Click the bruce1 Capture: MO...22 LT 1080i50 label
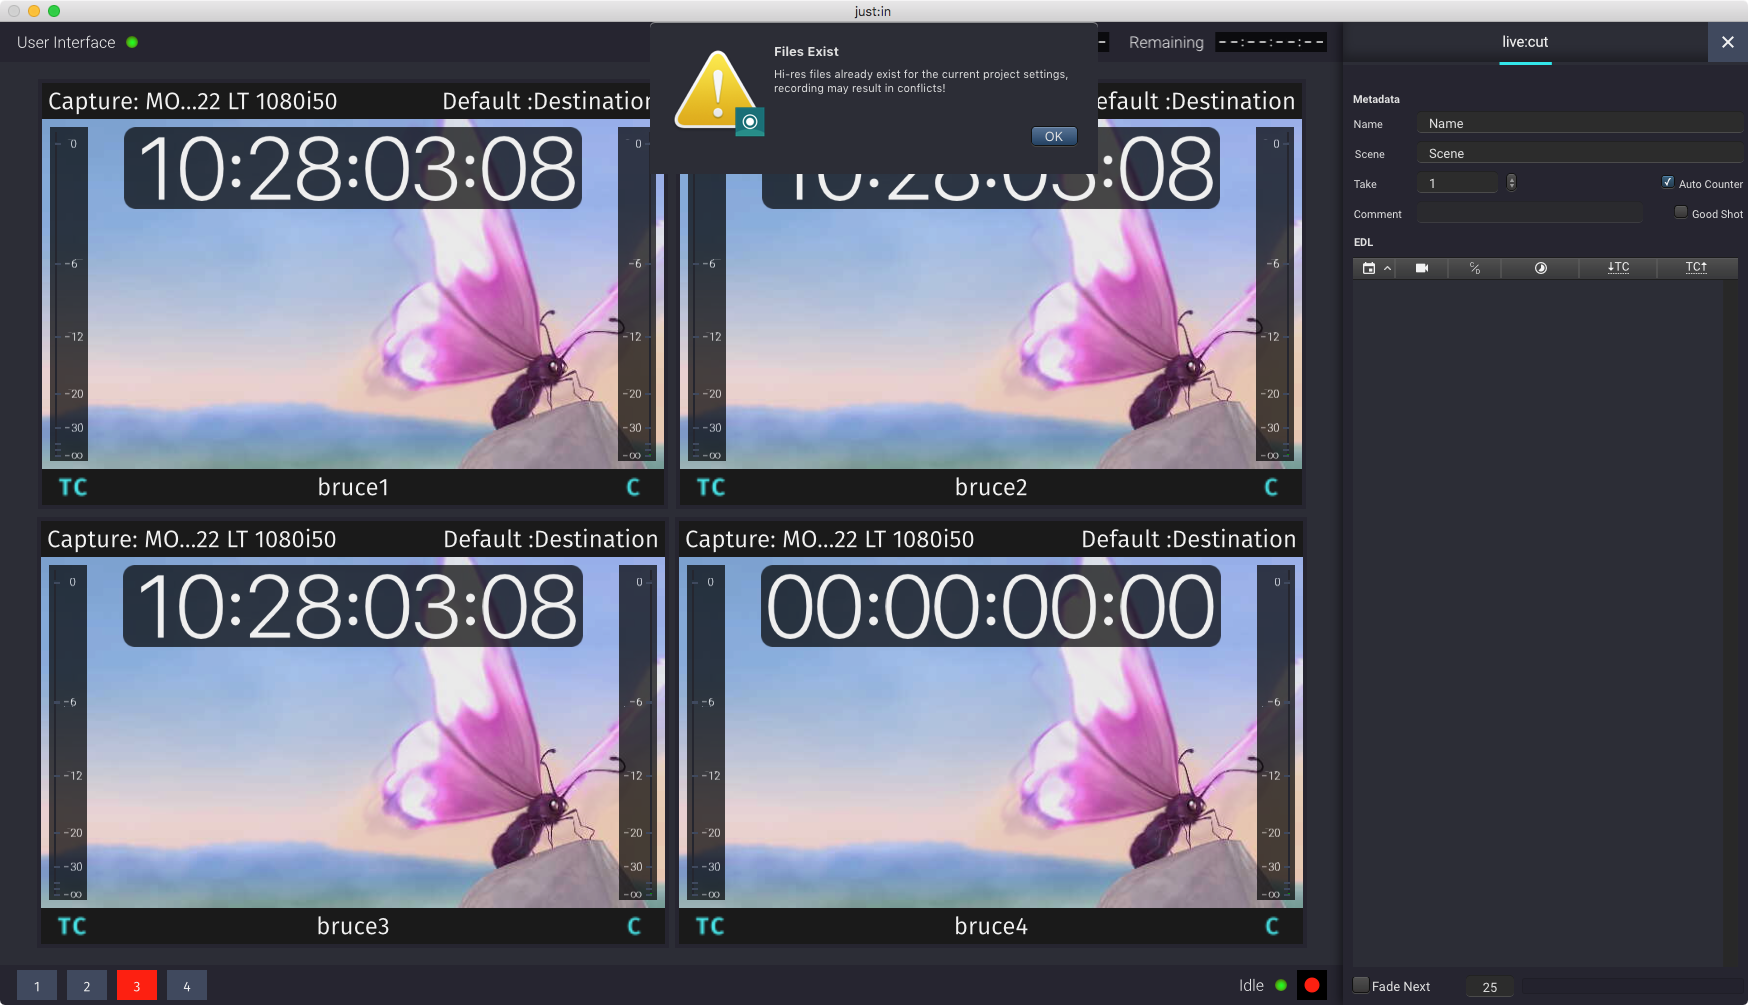Screen dimensions: 1748x1005 [x=193, y=101]
